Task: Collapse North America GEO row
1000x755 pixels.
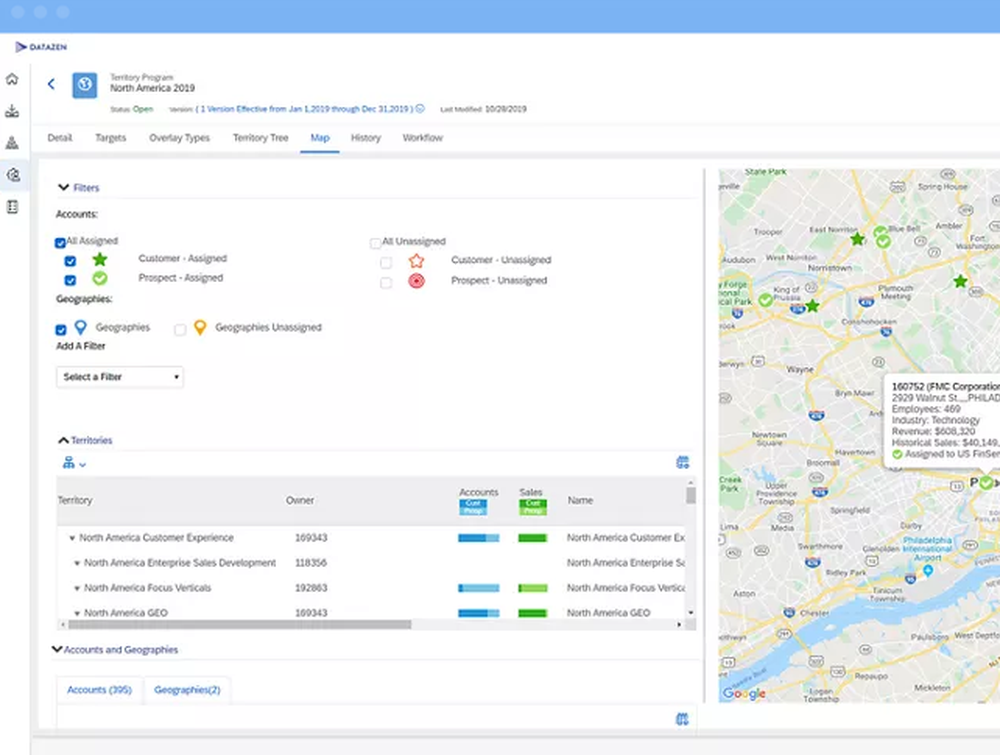Action: click(x=77, y=613)
